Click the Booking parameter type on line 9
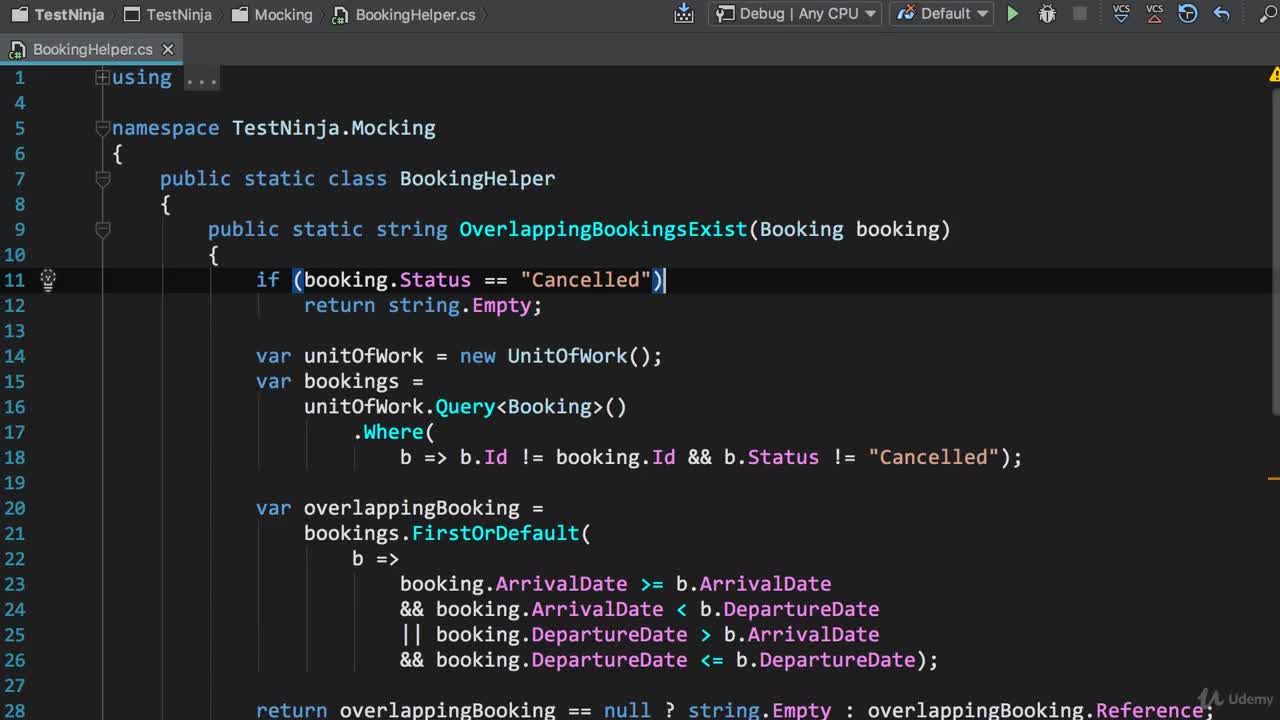Image resolution: width=1280 pixels, height=720 pixels. click(x=801, y=229)
